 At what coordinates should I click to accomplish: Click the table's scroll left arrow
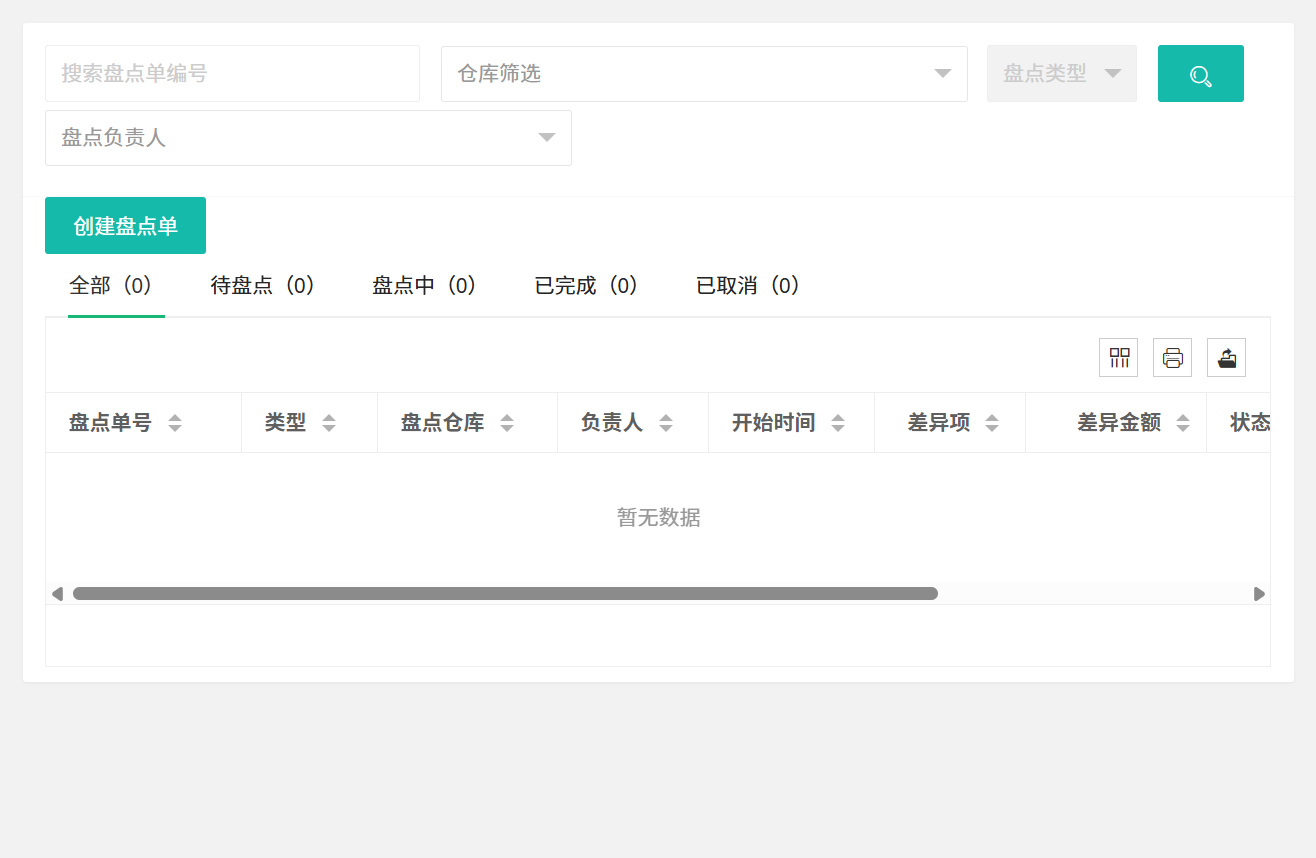coord(57,594)
